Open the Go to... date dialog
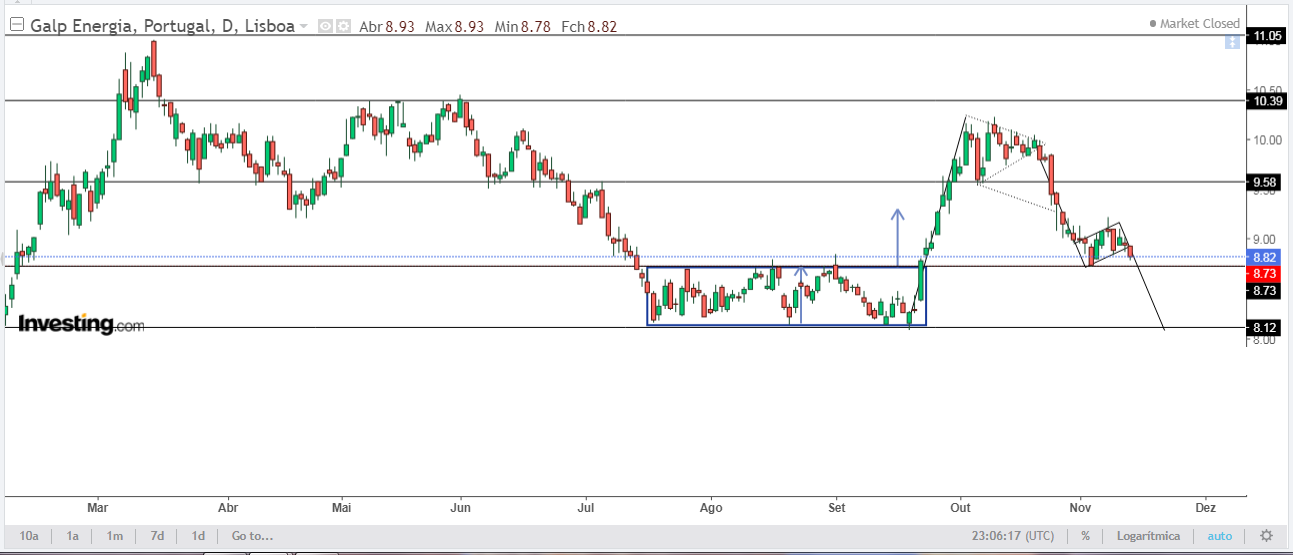The width and height of the screenshot is (1293, 555). click(x=252, y=536)
